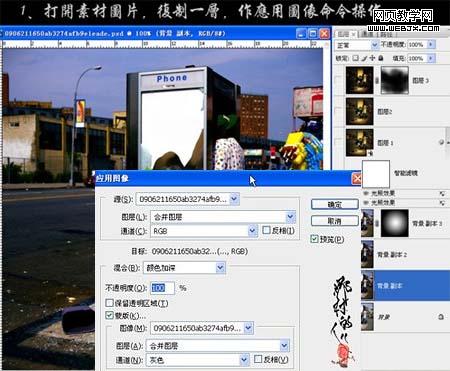Image resolution: width=450 pixels, height=371 pixels.
Task: Switch to the 通道 channels tab
Action: point(368,34)
